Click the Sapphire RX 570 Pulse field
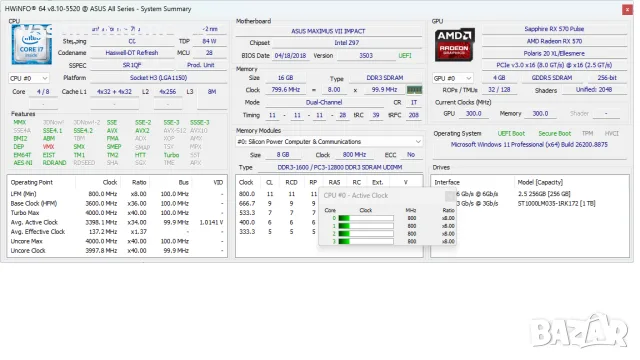 [x=554, y=29]
